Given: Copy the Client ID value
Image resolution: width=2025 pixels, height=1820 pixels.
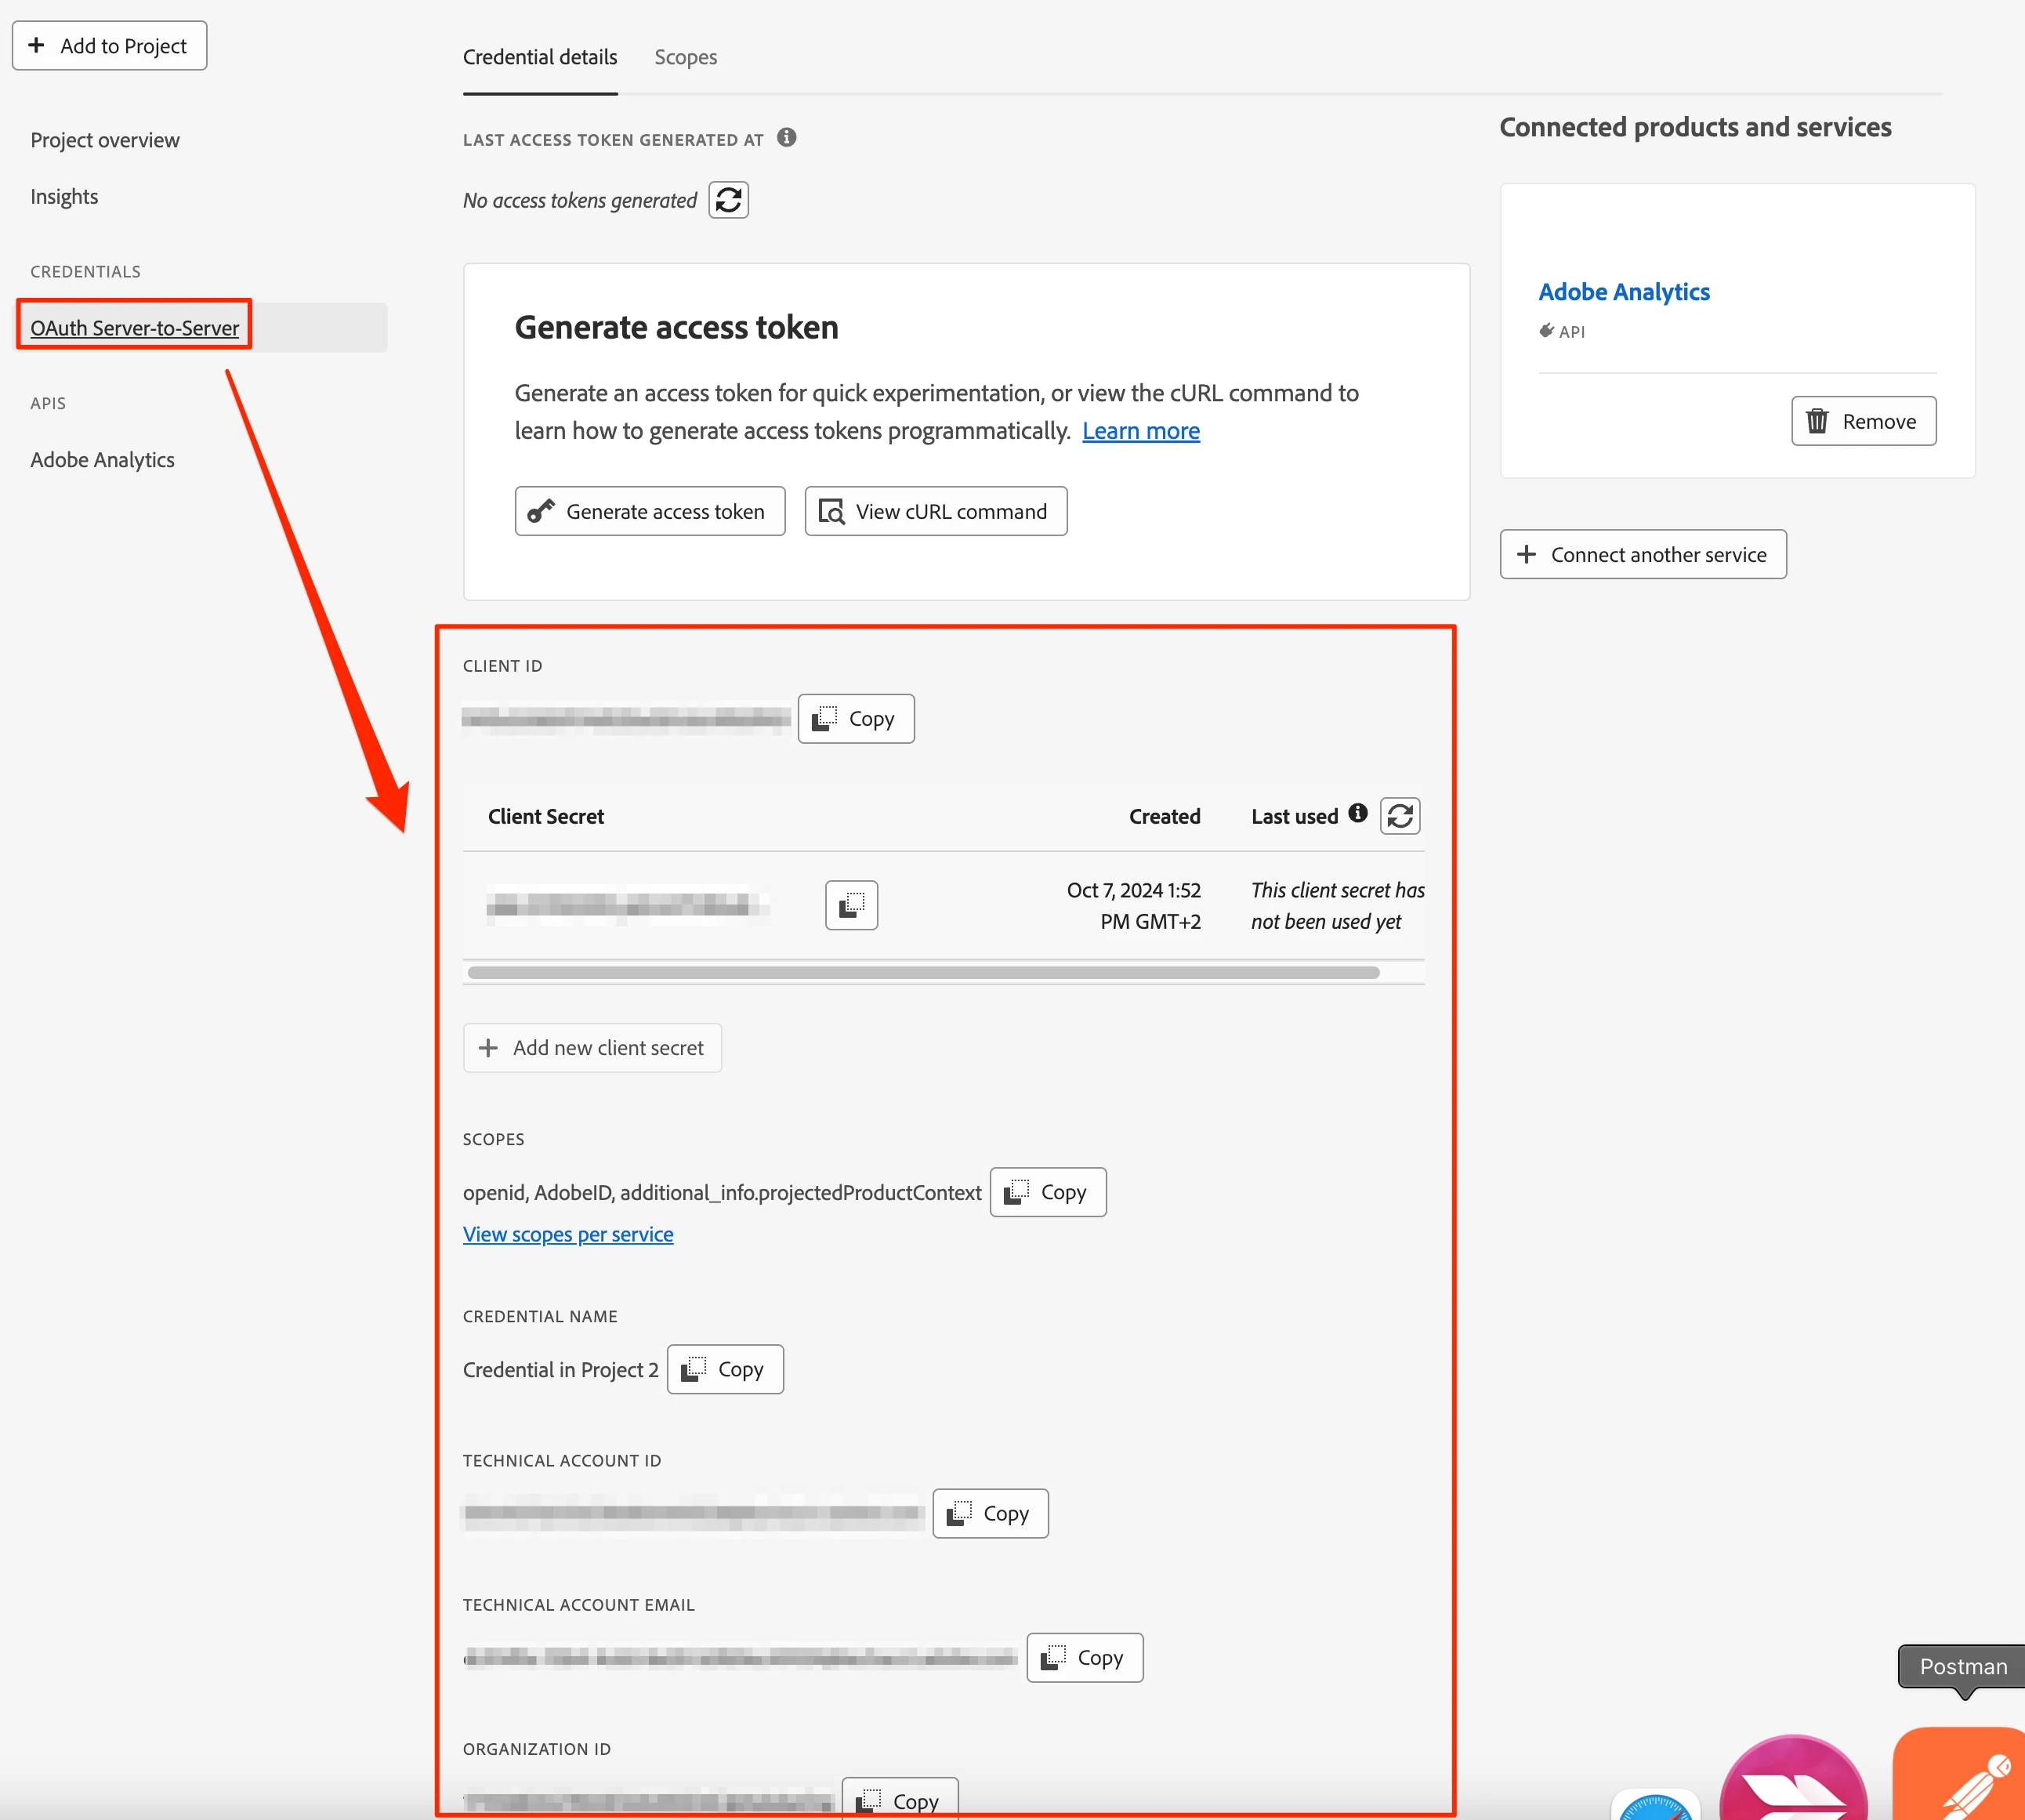Looking at the screenshot, I should point(856,719).
